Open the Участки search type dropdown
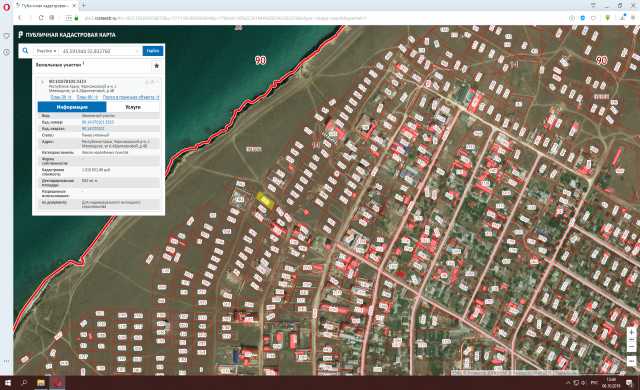This screenshot has height=390, width=640. tap(46, 51)
